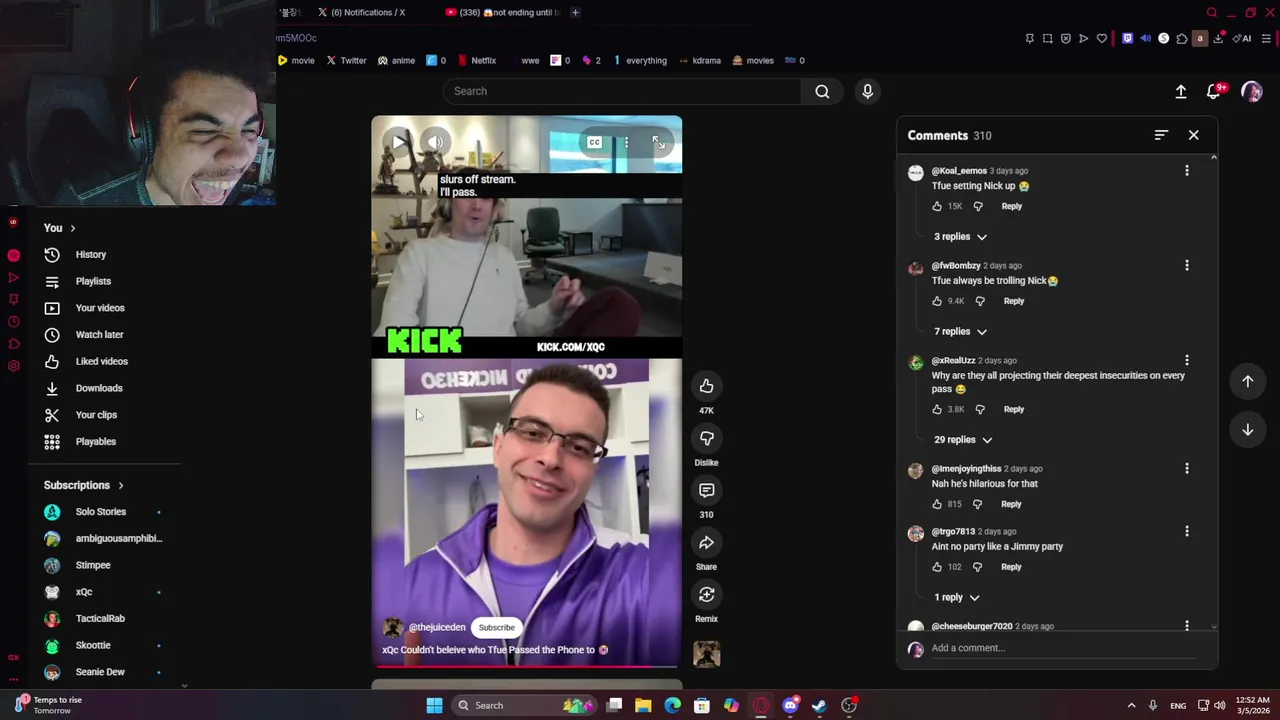Open the kdrama bookmark folder

(x=700, y=60)
